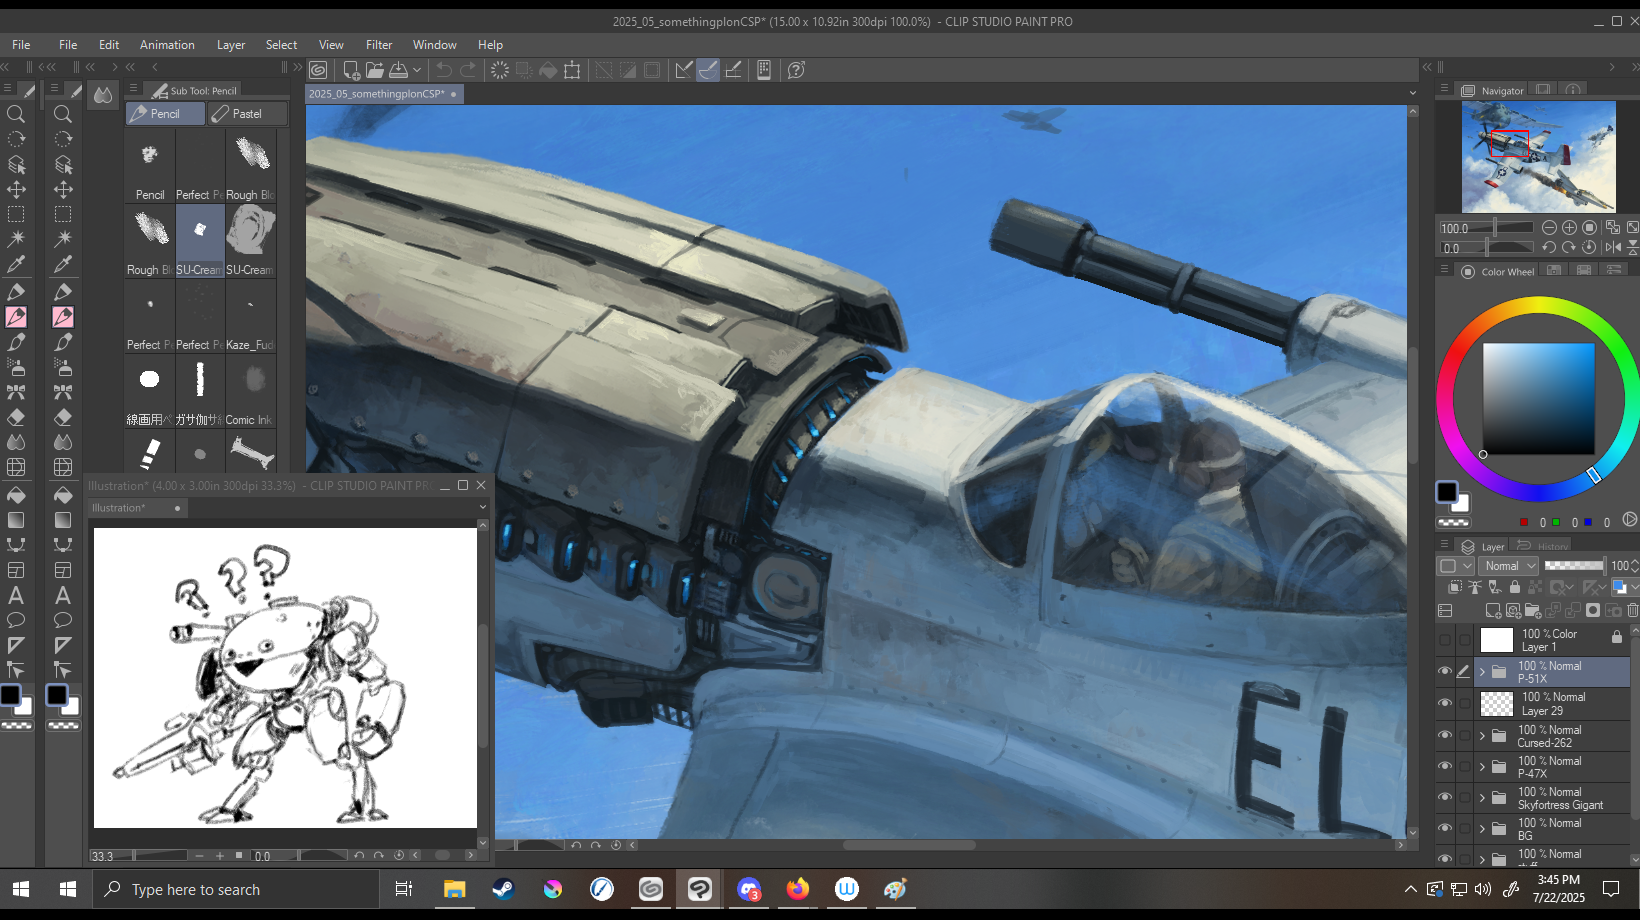This screenshot has height=920, width=1640.
Task: Zoom out using Navigator minus icon
Action: tap(1549, 228)
